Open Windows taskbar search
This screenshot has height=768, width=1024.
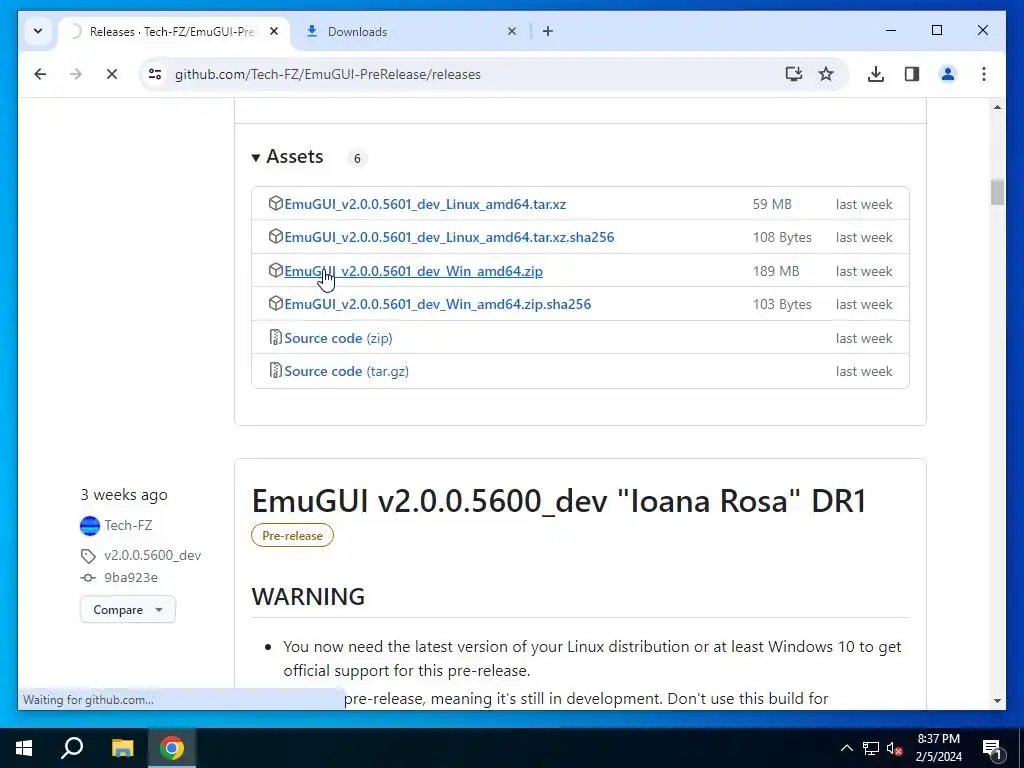72,748
